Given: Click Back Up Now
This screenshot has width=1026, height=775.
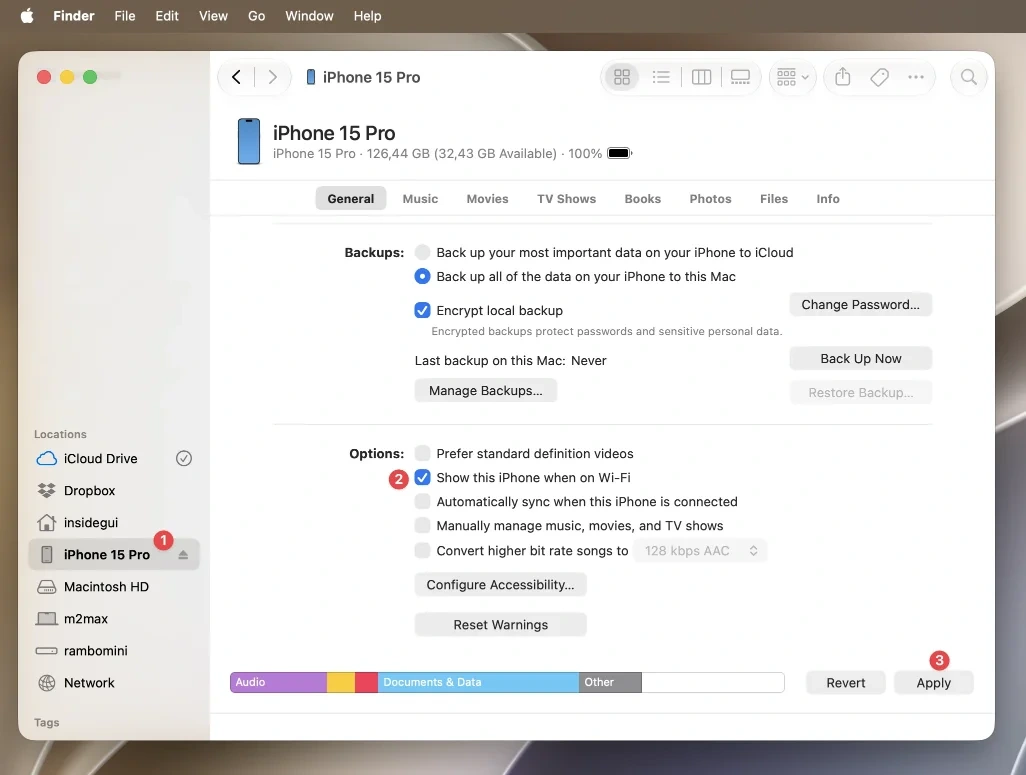Looking at the screenshot, I should pyautogui.click(x=860, y=359).
